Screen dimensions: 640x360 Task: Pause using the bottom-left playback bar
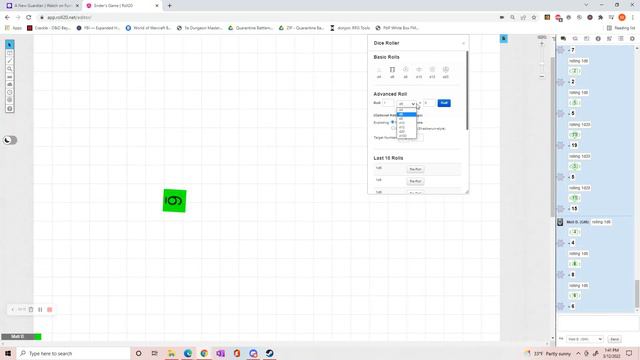click(40, 309)
